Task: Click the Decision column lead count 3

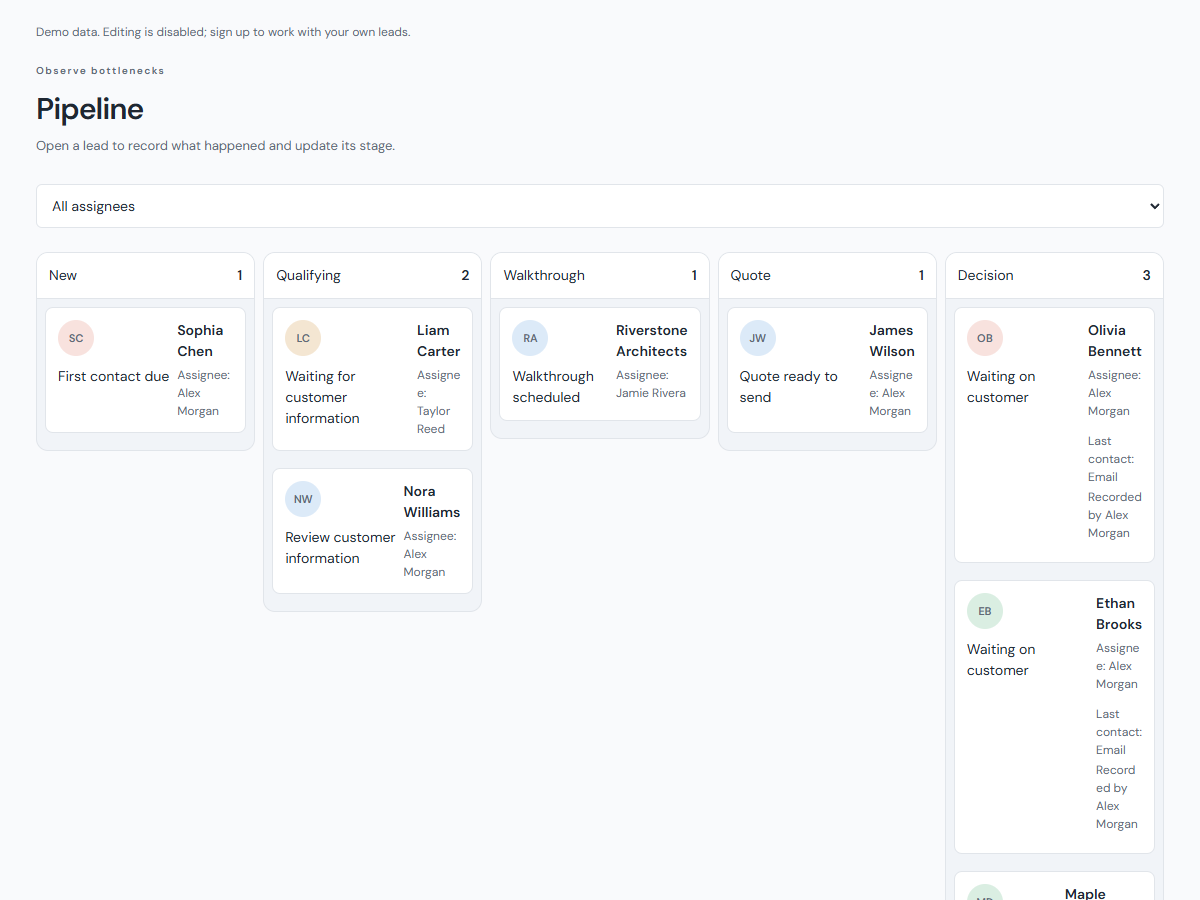Action: tap(1147, 275)
